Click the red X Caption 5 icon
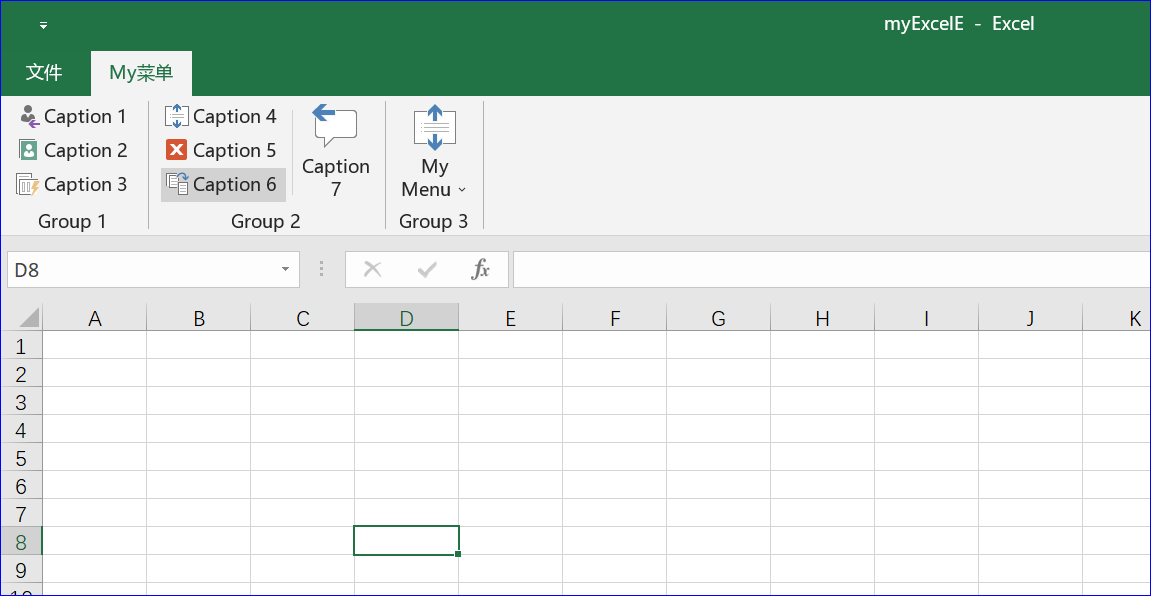Image resolution: width=1151 pixels, height=596 pixels. tap(177, 151)
